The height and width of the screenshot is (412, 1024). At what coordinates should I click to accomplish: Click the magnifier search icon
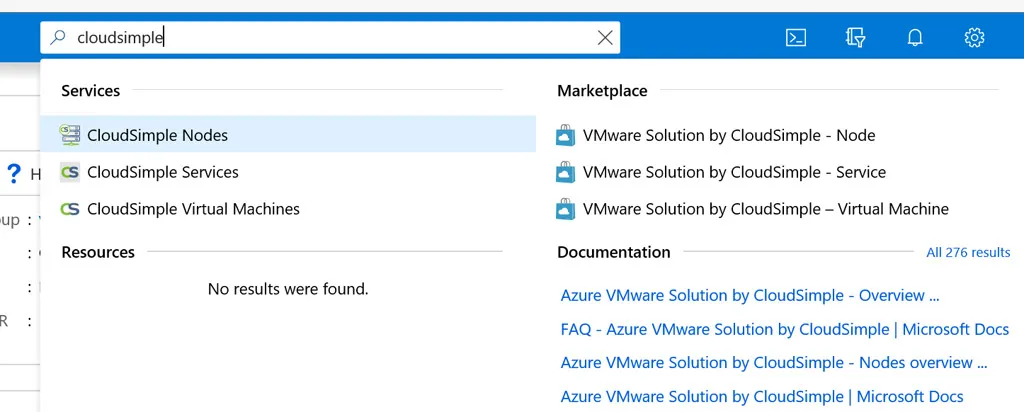tap(58, 38)
